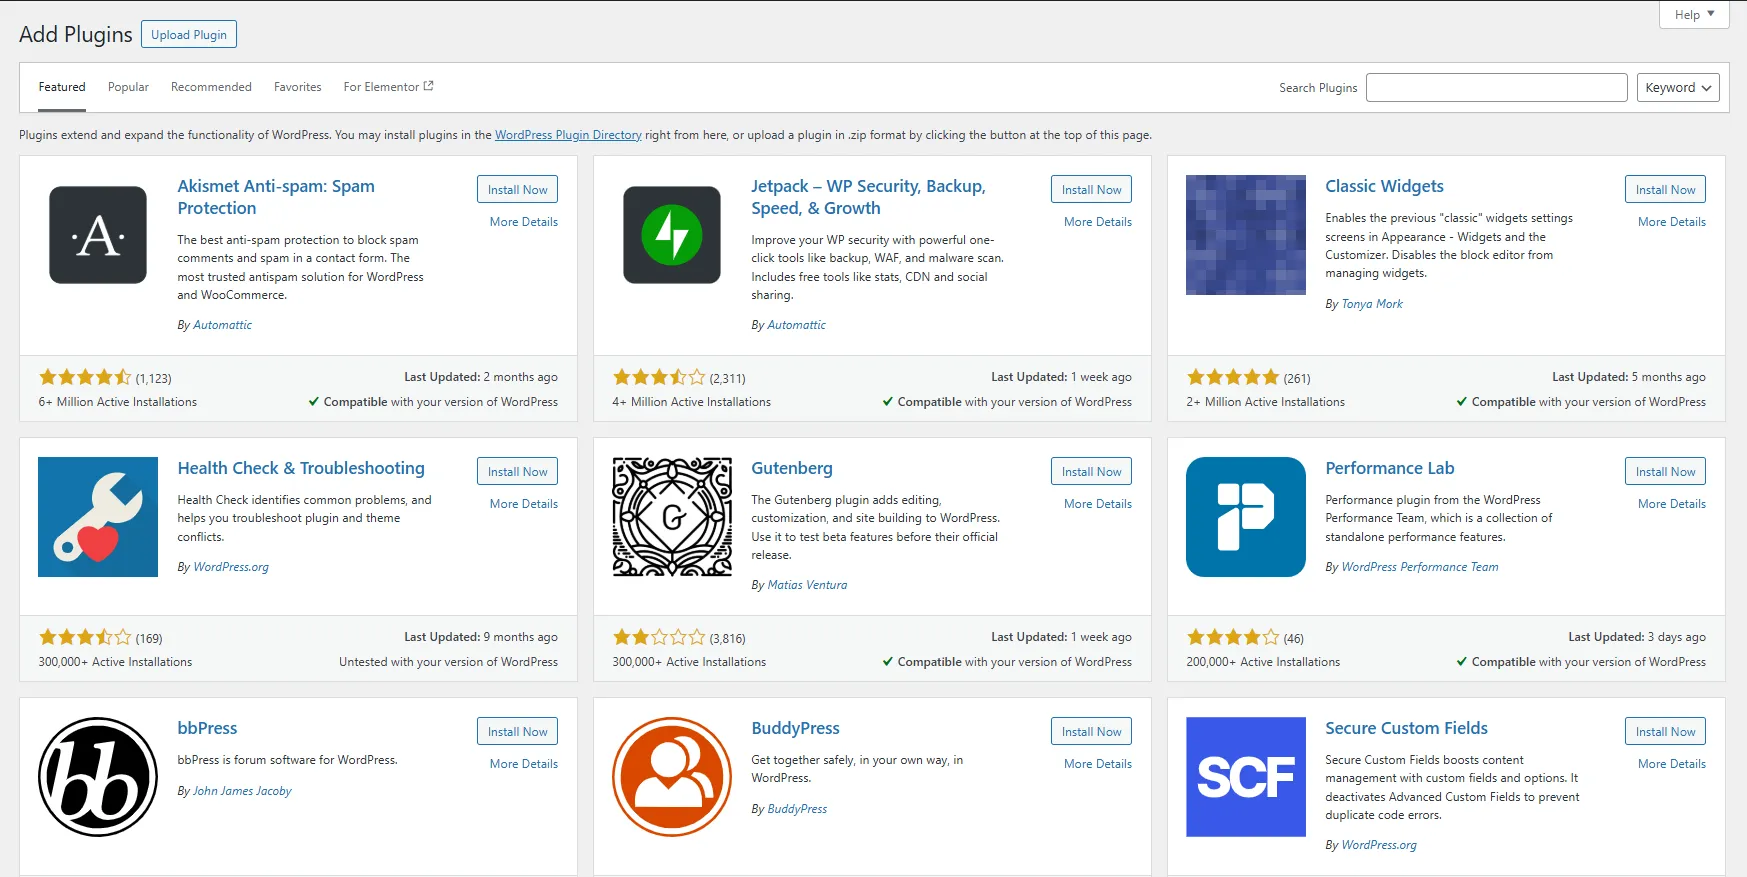Open the Help dropdown panel
The width and height of the screenshot is (1747, 877).
pos(1695,15)
